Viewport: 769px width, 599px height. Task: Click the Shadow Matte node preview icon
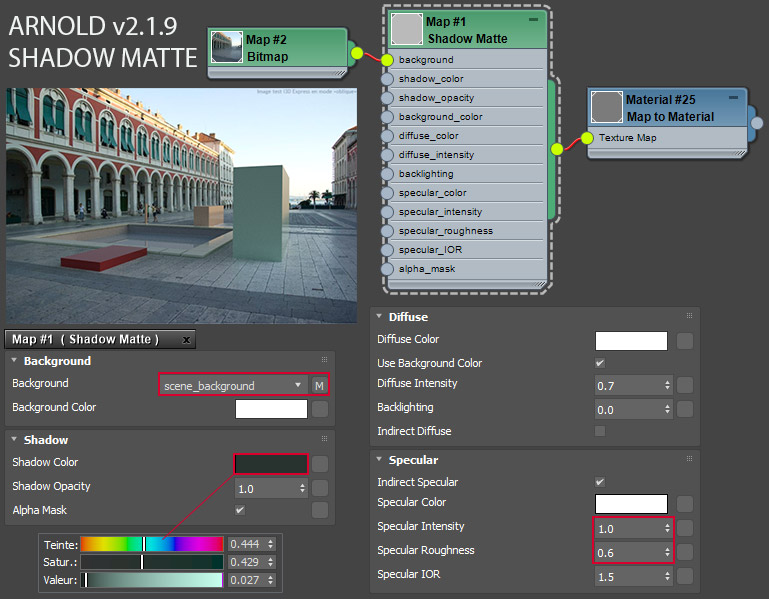pyautogui.click(x=406, y=29)
